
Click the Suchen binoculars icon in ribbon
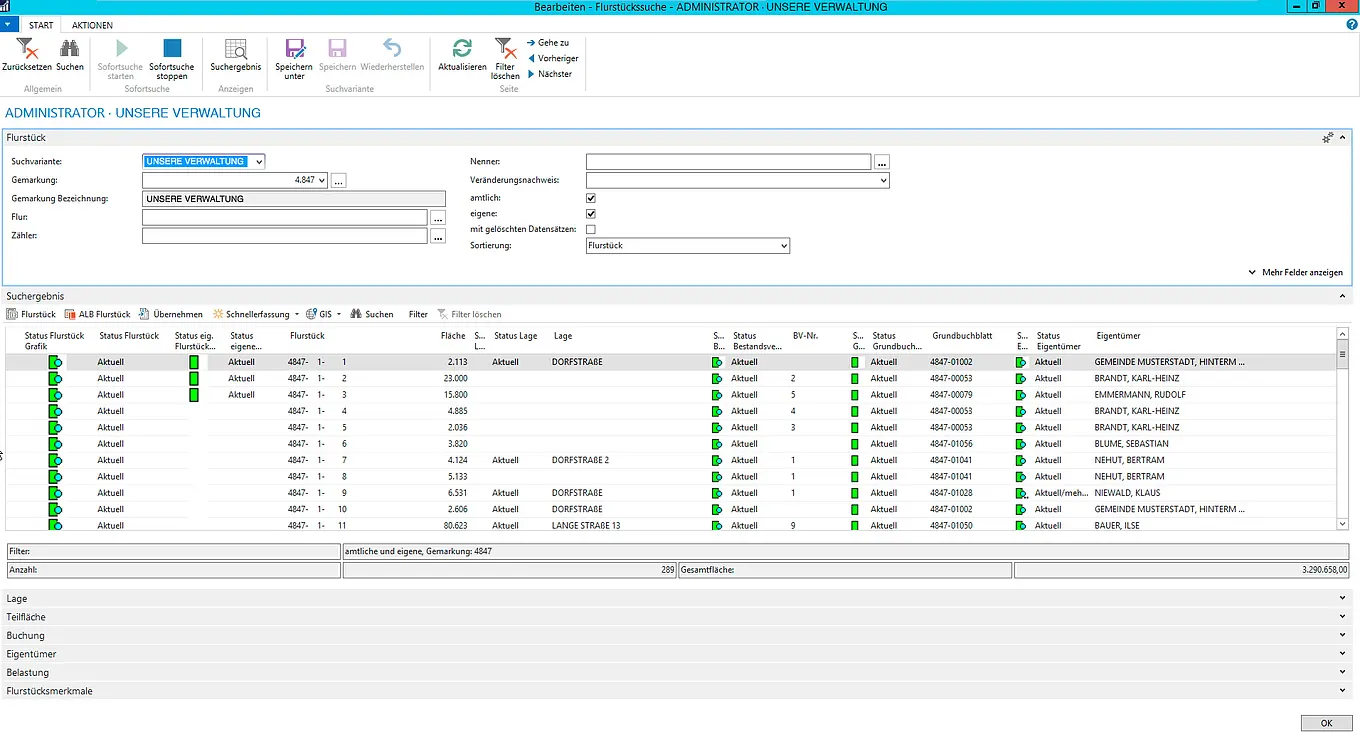point(70,49)
